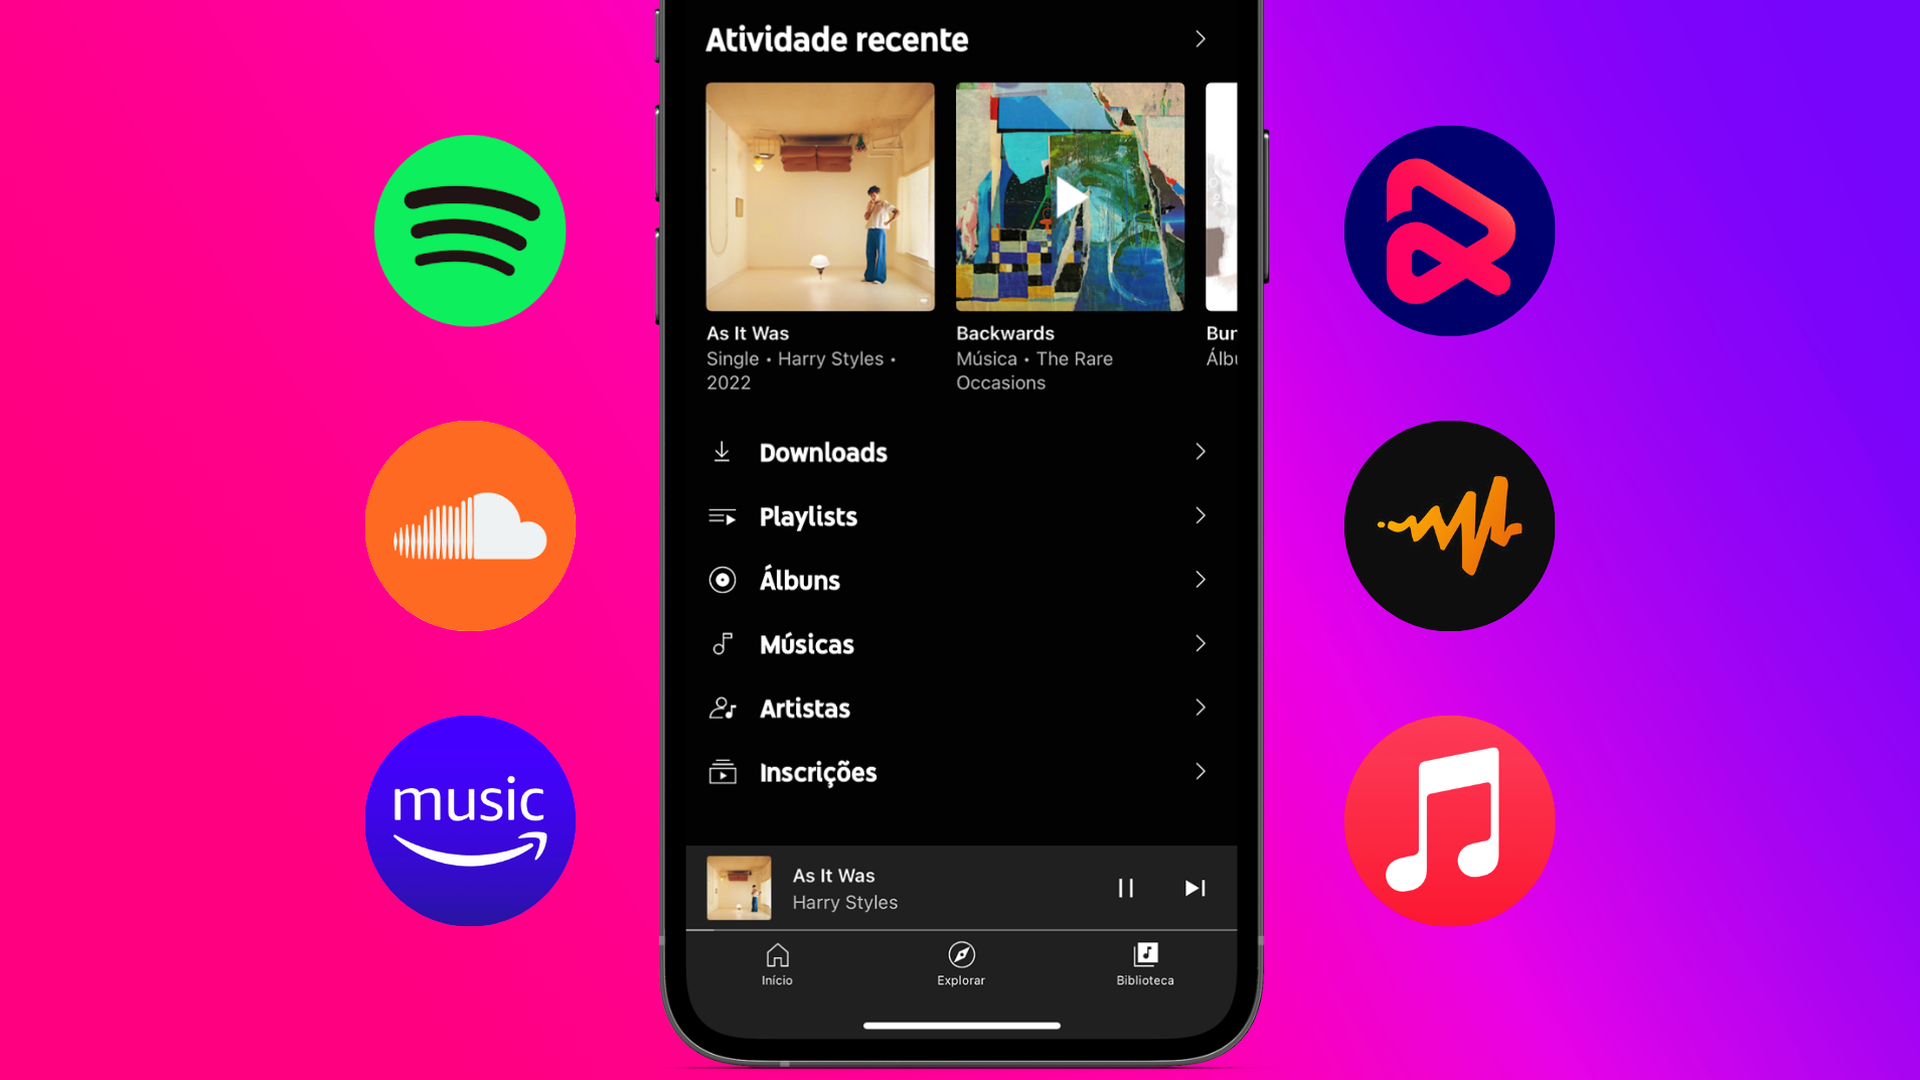Click skip next button for Harry Styles
This screenshot has width=1920, height=1080.
[x=1193, y=887]
